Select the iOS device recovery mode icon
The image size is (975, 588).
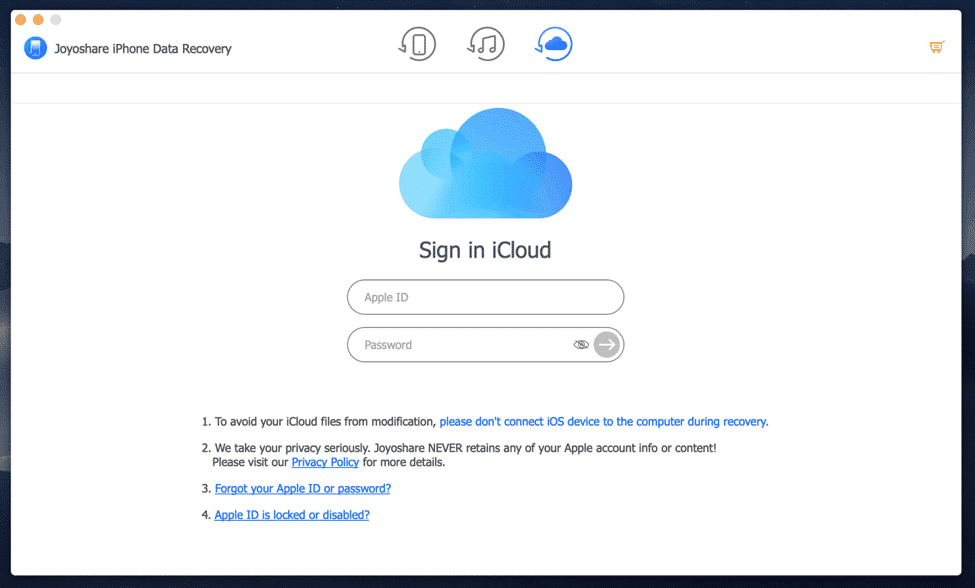tap(417, 44)
